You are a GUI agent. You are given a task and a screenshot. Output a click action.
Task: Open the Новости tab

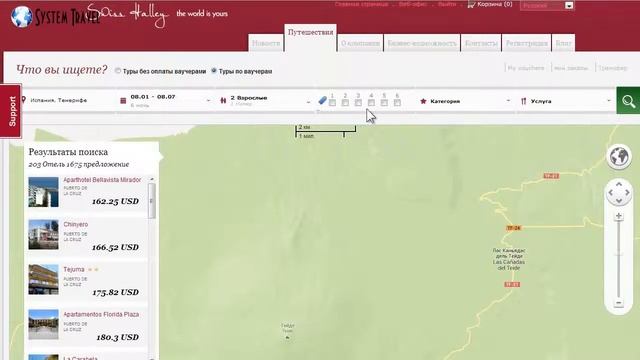266,43
